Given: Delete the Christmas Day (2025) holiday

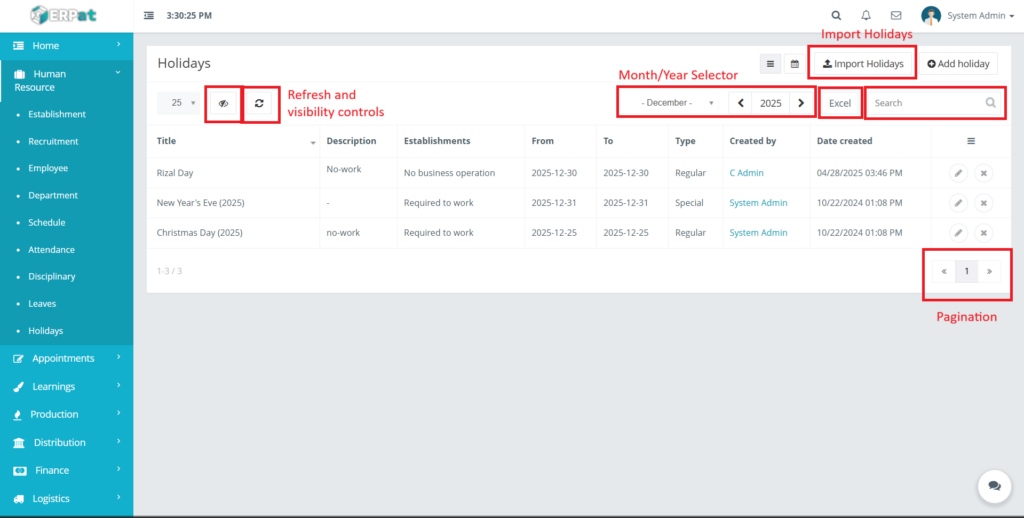Looking at the screenshot, I should [x=983, y=233].
